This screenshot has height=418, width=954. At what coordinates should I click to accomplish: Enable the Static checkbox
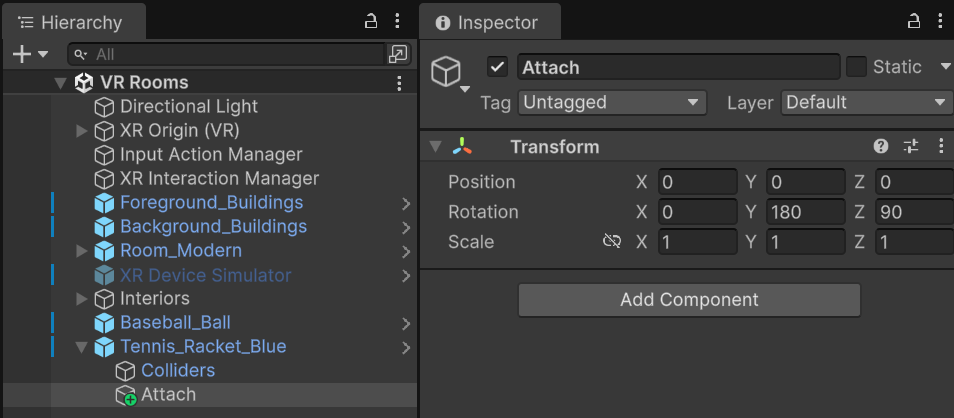point(856,67)
